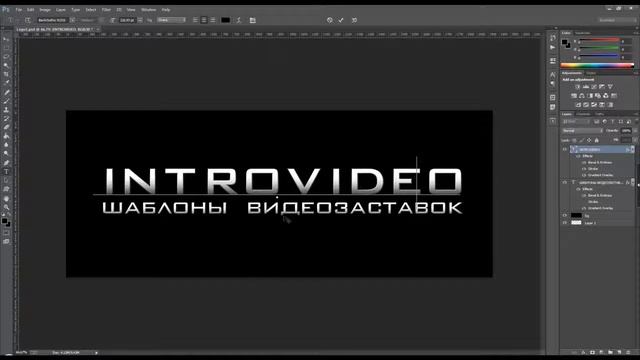Select the Rectangular Marquee tool
640x360 pixels.
[x=6, y=48]
